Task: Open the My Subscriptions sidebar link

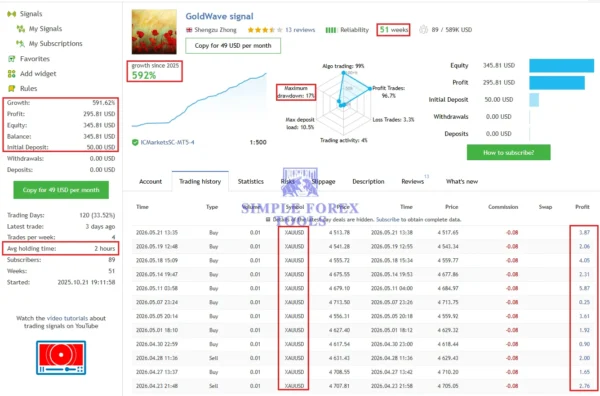Action: coord(55,44)
